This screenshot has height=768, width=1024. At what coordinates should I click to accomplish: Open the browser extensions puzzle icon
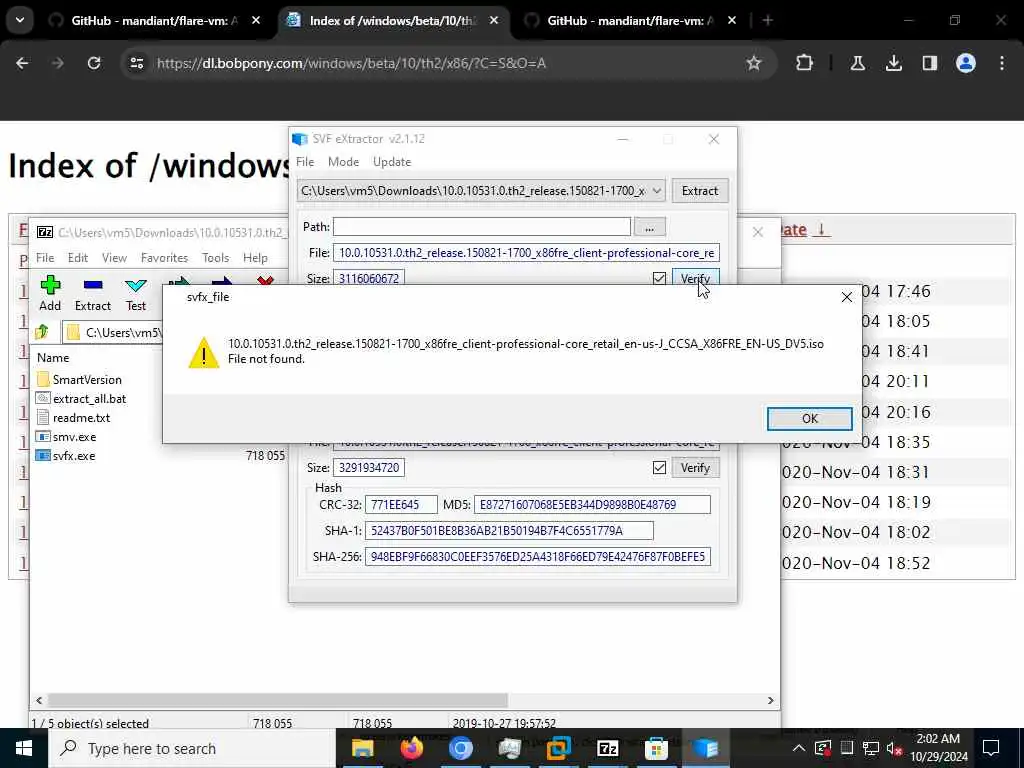coord(805,63)
